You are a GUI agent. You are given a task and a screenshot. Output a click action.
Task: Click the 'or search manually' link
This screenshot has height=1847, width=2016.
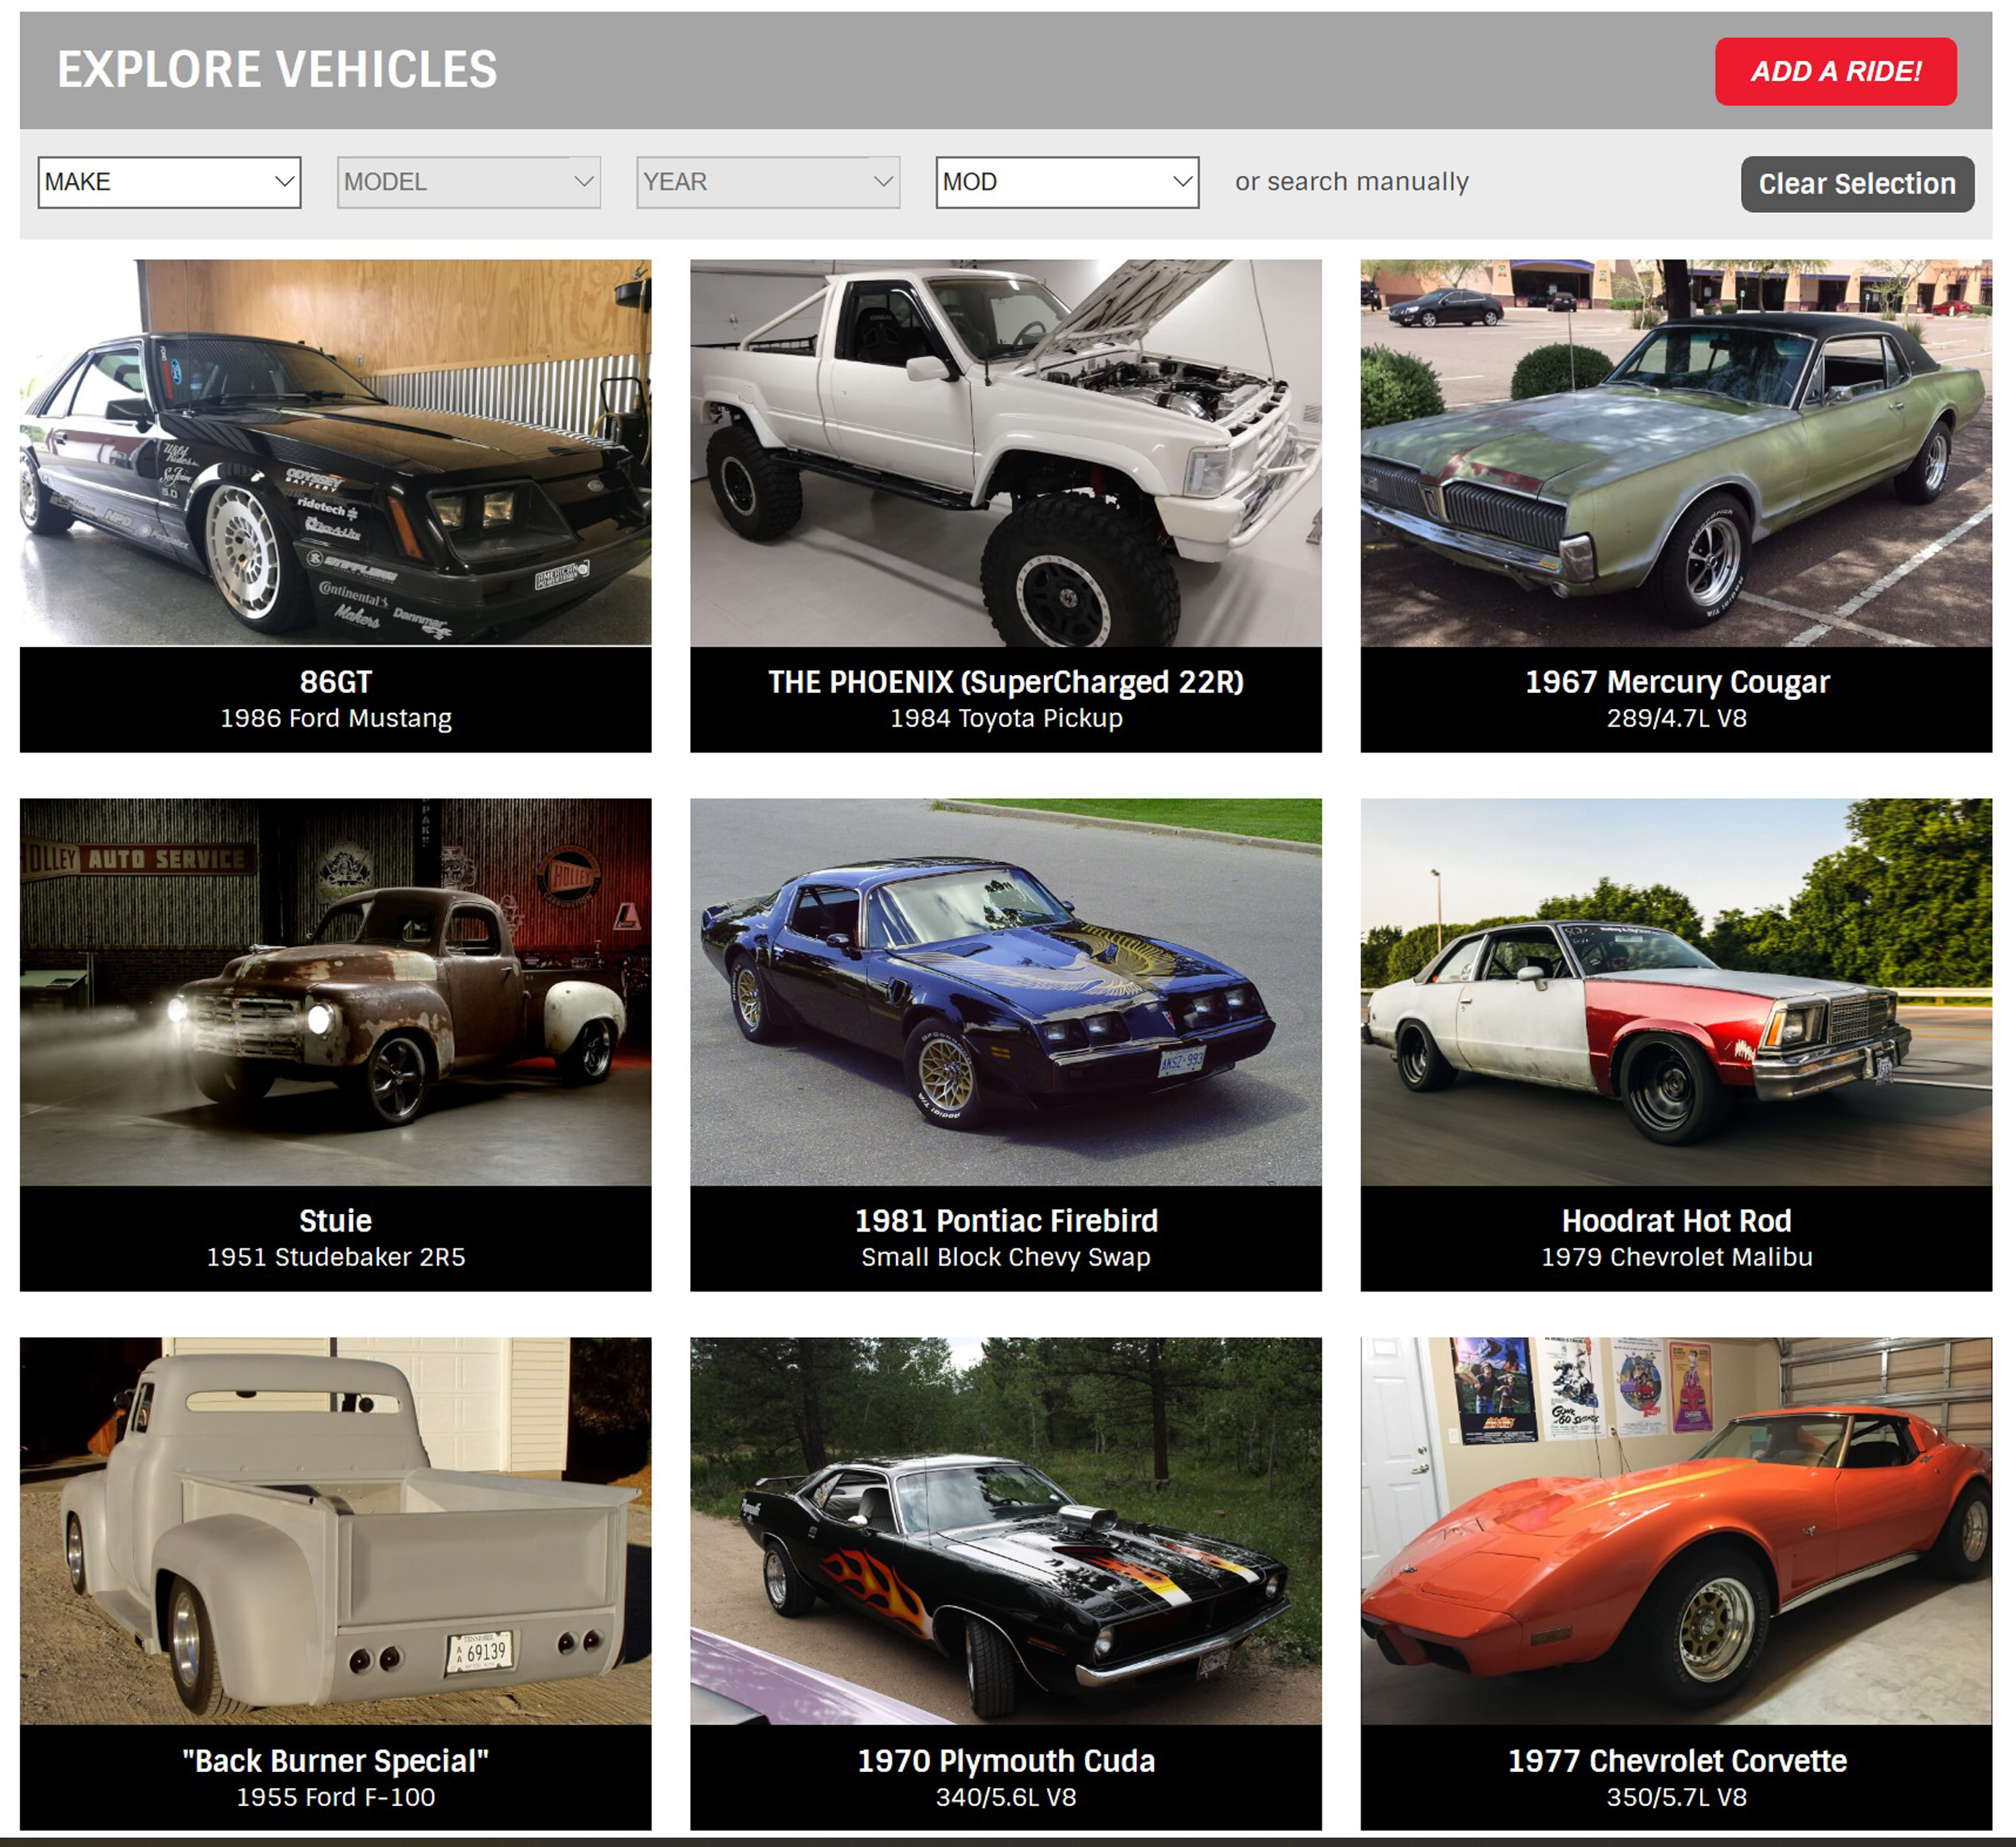click(1352, 182)
